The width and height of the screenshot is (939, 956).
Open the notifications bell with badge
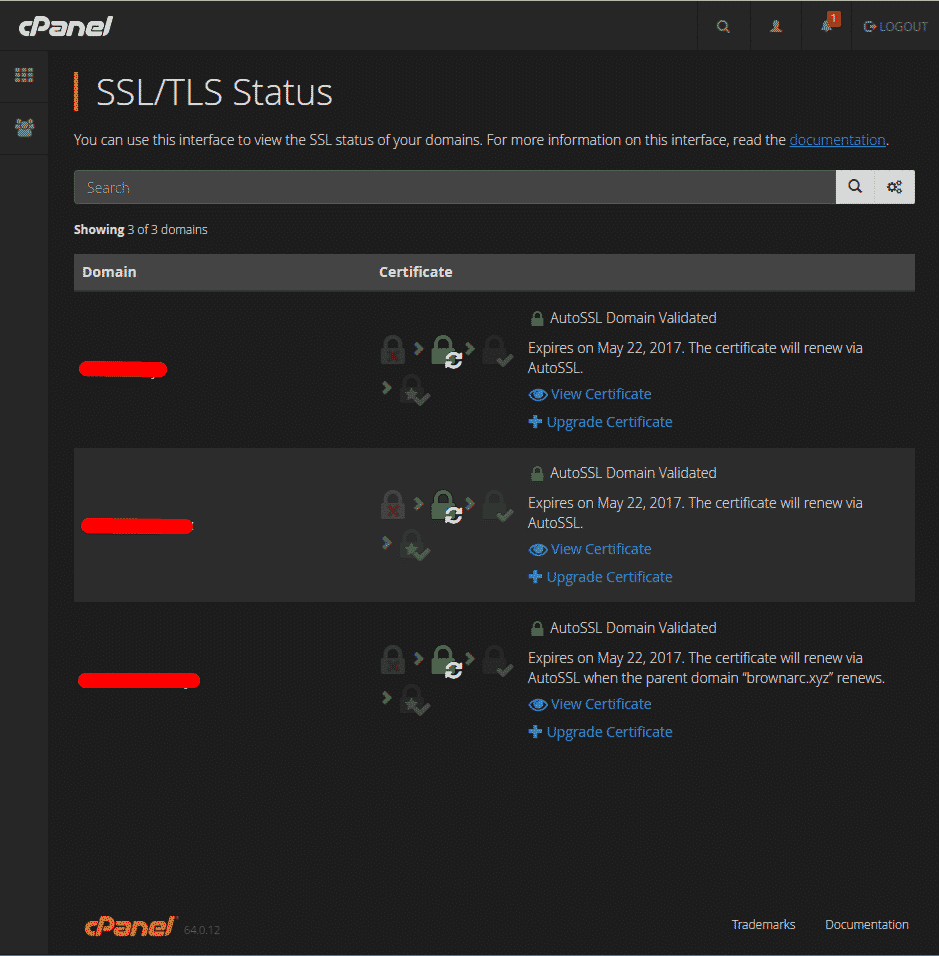[x=827, y=26]
